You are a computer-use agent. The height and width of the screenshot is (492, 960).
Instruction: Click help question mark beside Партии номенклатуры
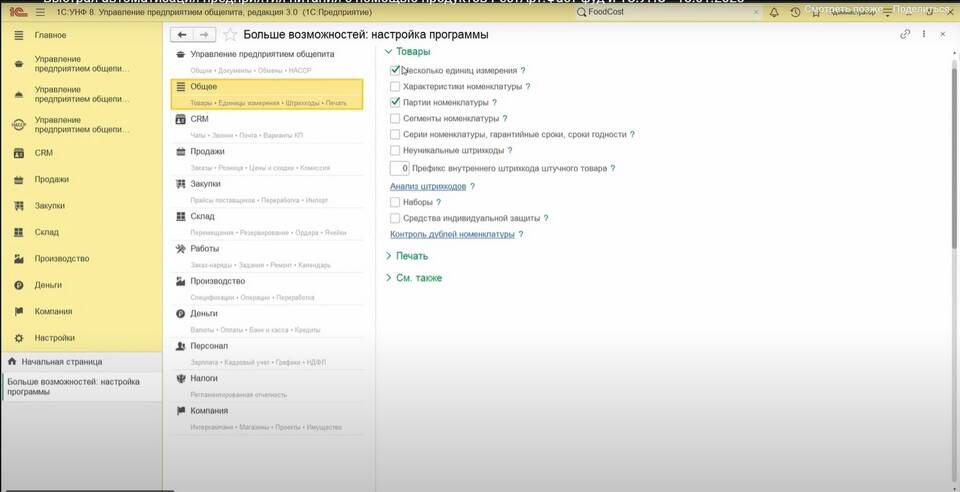pos(494,102)
